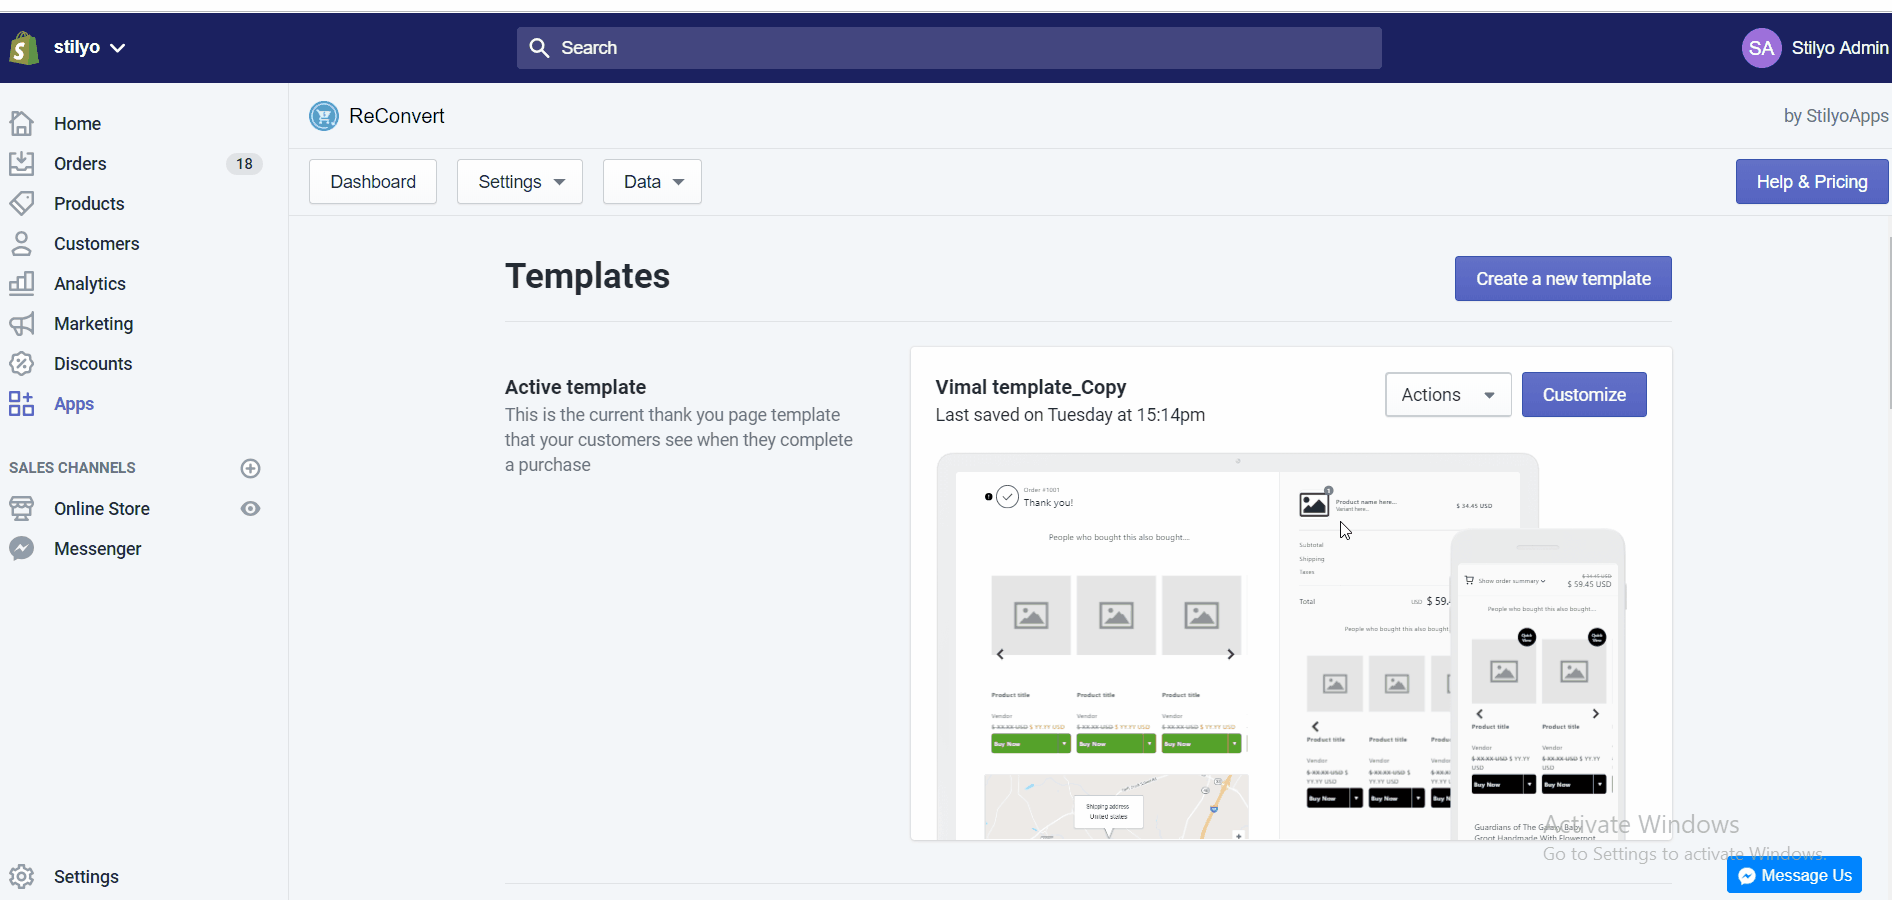Click the Help & Pricing button
This screenshot has height=900, width=1892.
tap(1812, 182)
